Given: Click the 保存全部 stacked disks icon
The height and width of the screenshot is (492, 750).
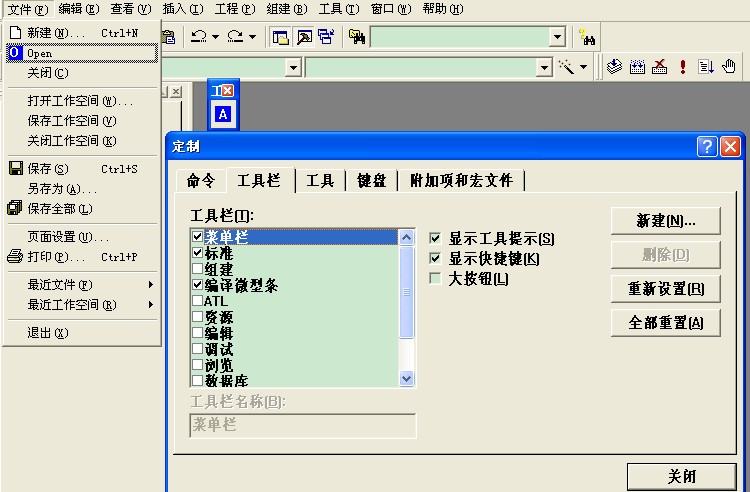Looking at the screenshot, I should 15,208.
